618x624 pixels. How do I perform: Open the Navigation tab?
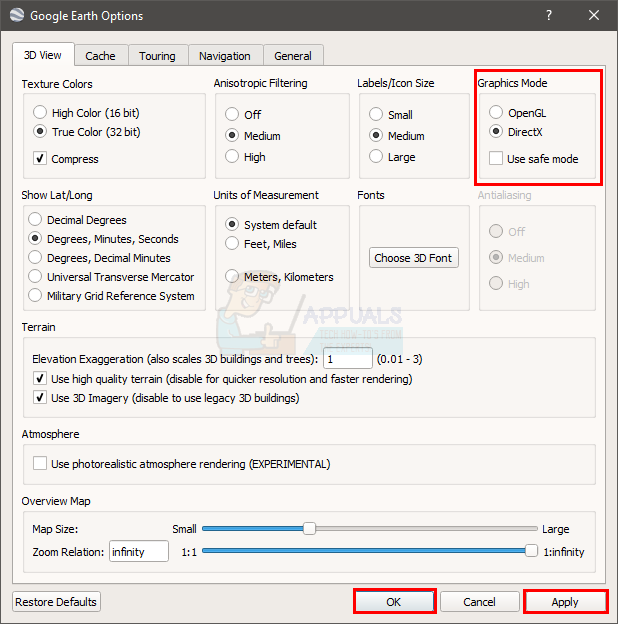point(225,56)
